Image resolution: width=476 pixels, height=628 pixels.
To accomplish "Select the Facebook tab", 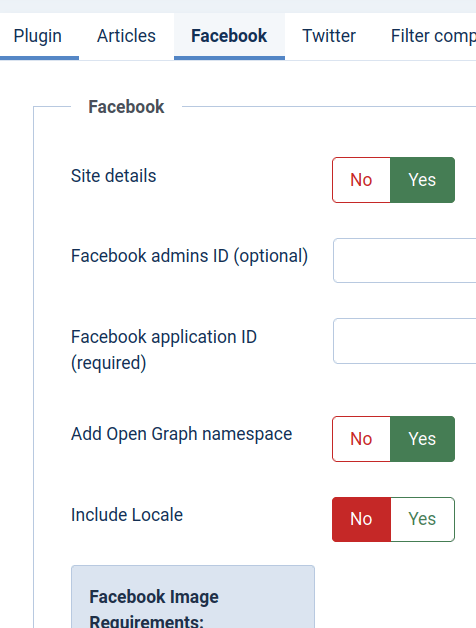I will coord(229,36).
